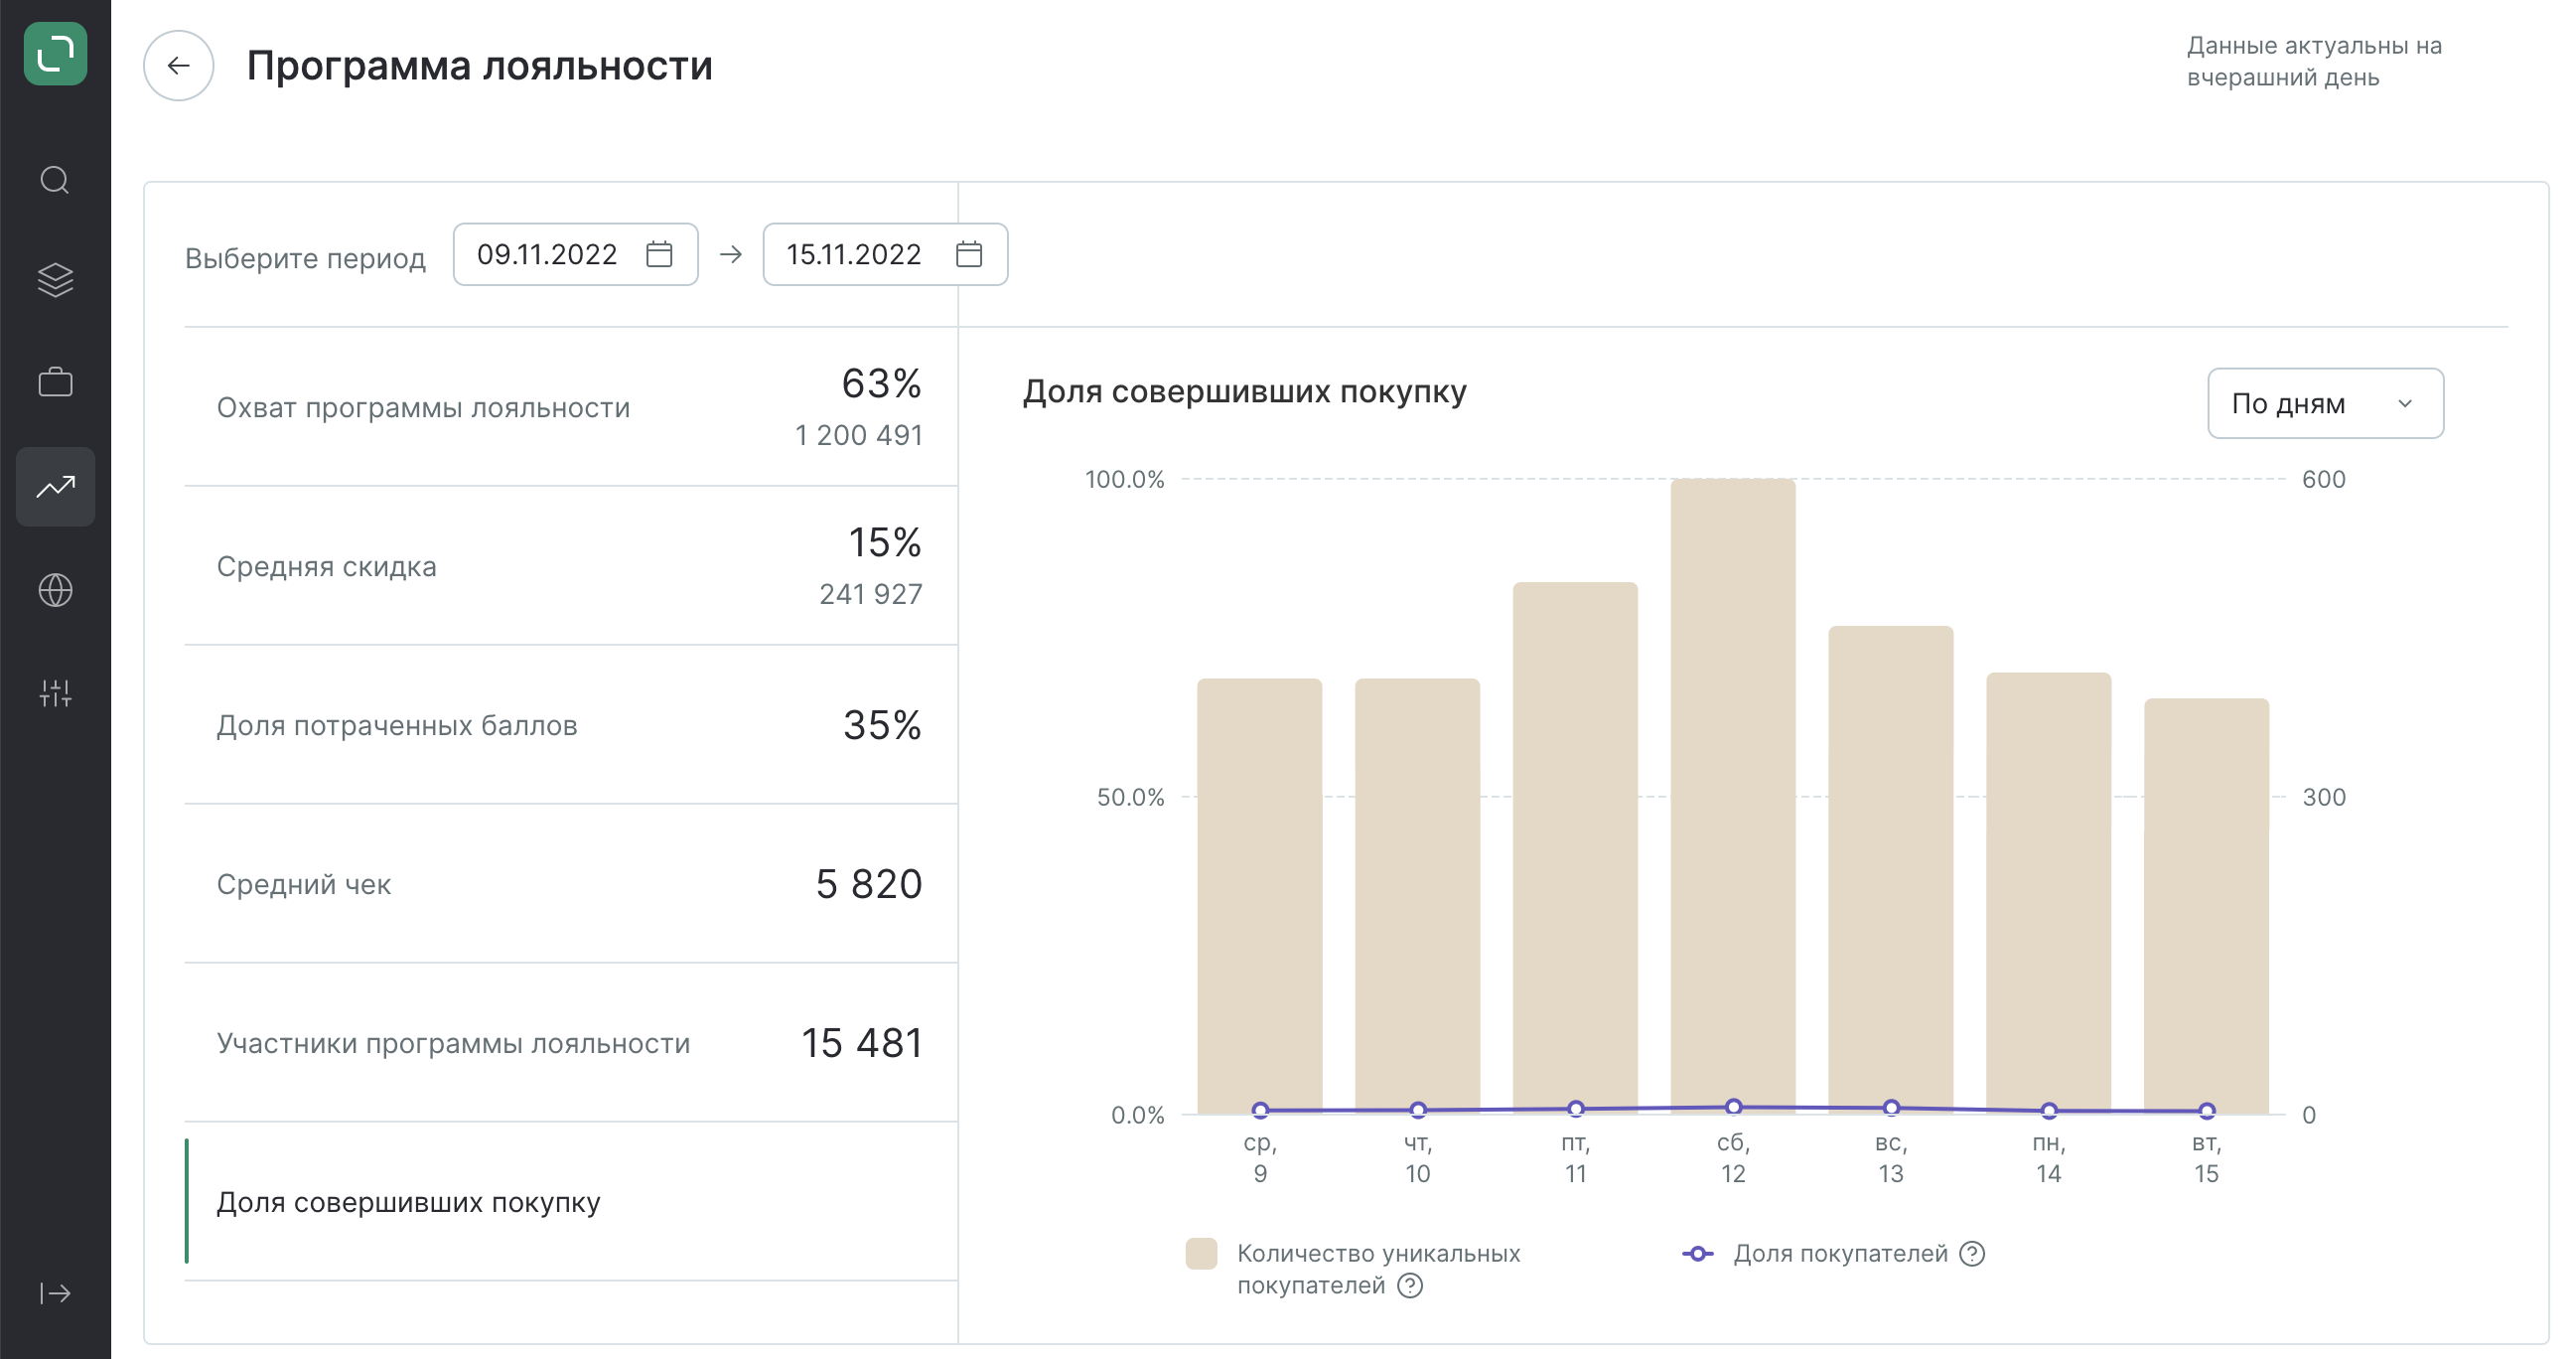The image size is (2576, 1359).
Task: Click the 63% coverage value
Action: pyautogui.click(x=881, y=384)
